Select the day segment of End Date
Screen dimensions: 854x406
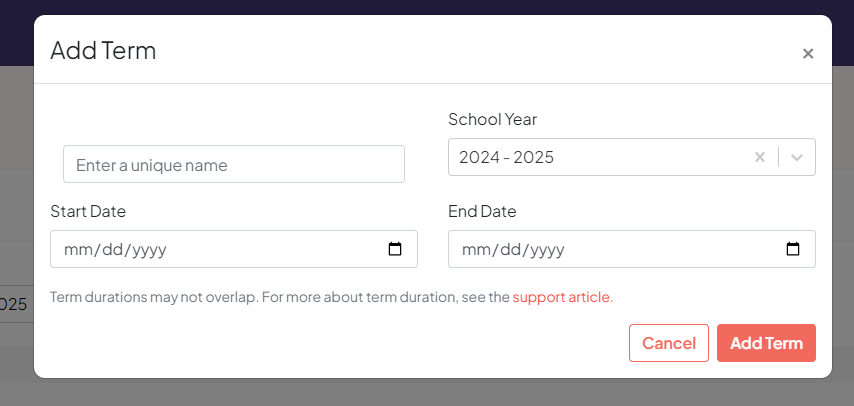click(x=511, y=250)
